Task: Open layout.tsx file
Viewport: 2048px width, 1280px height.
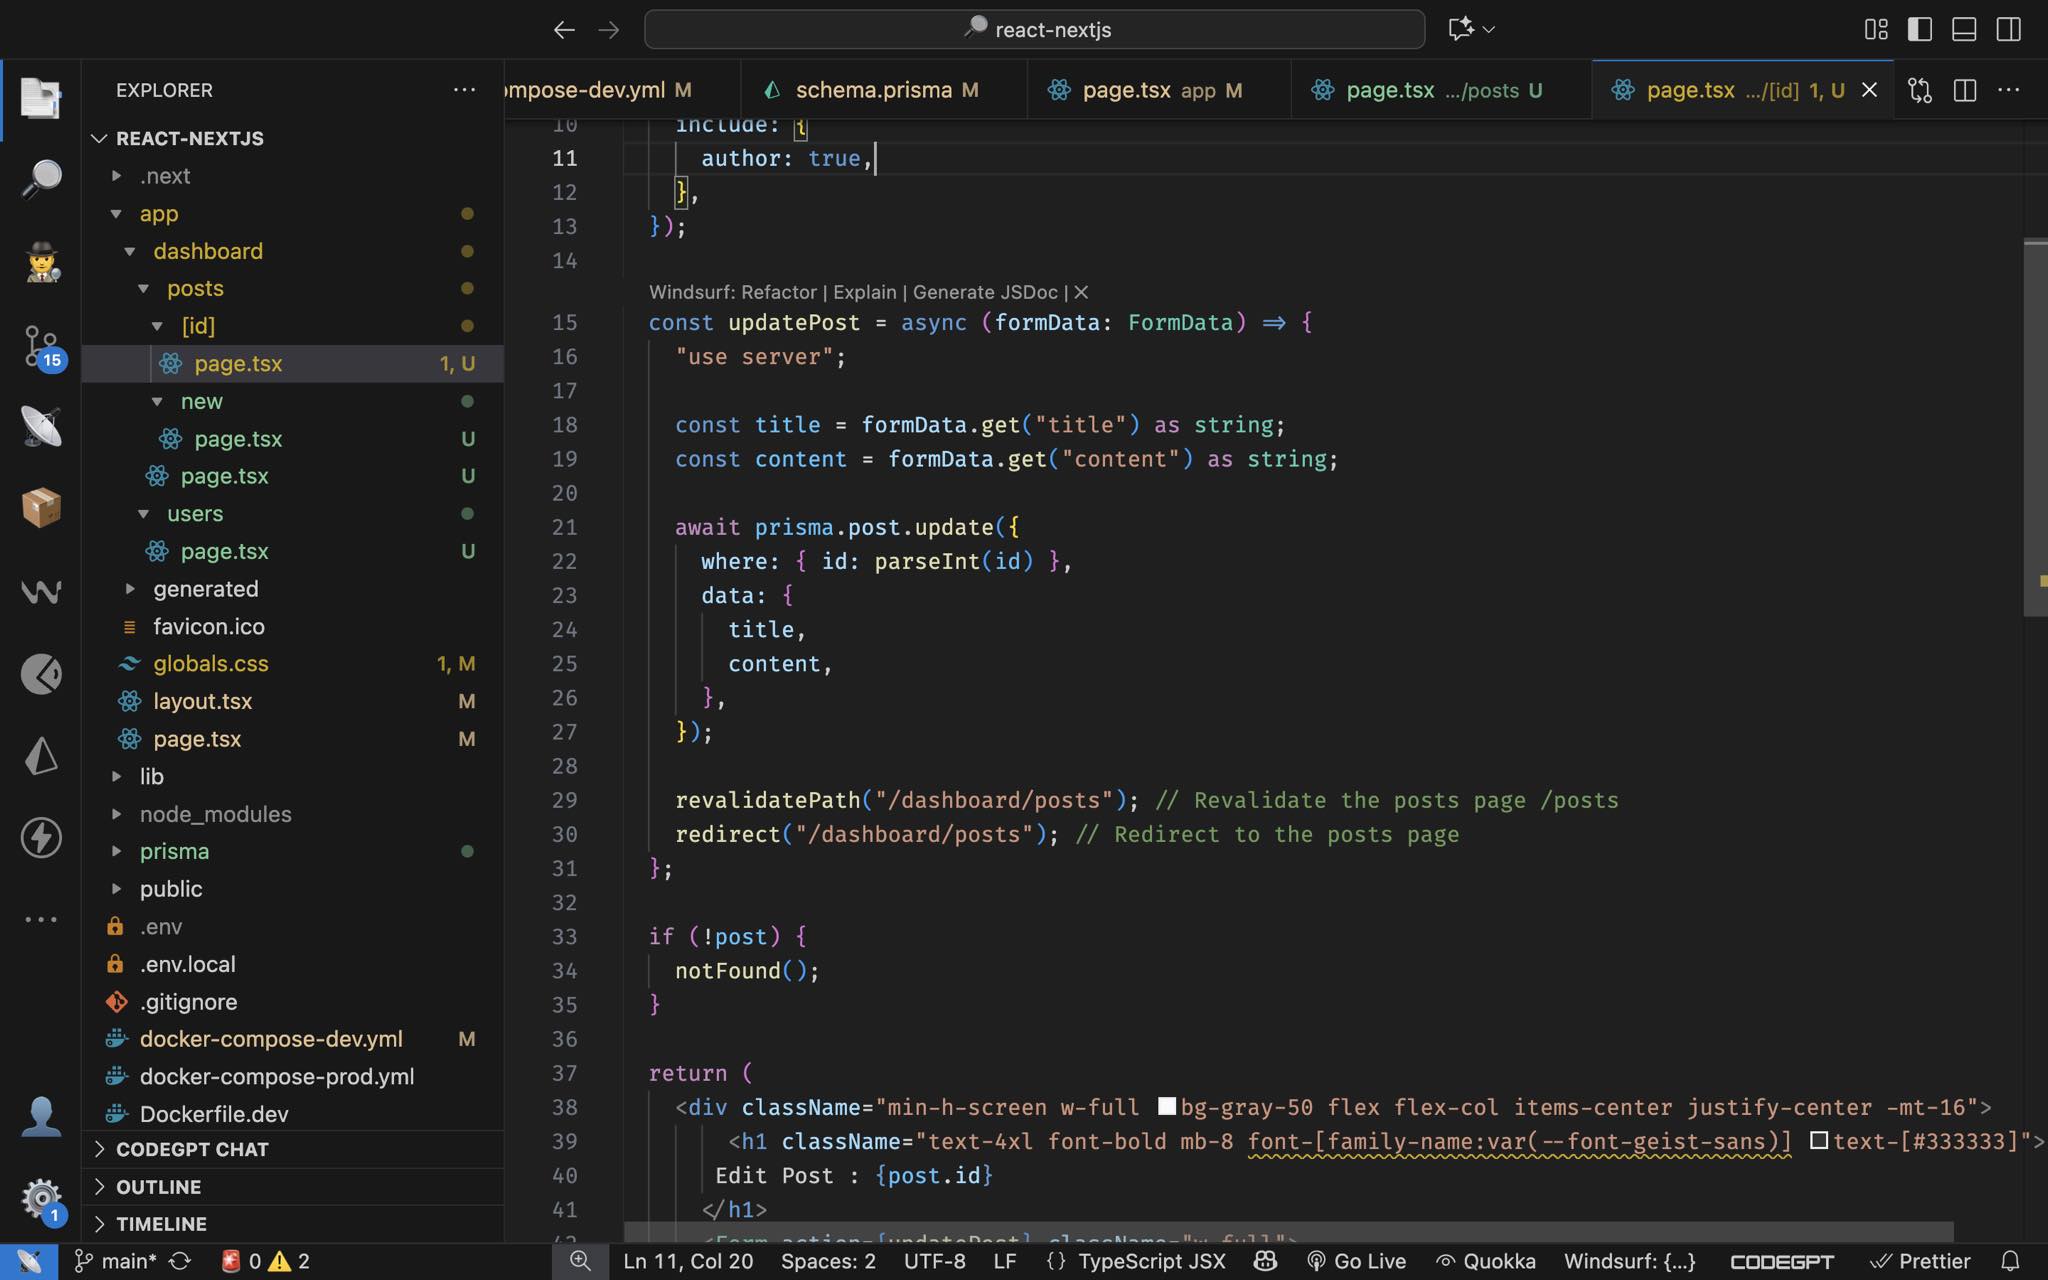Action: tap(293, 701)
